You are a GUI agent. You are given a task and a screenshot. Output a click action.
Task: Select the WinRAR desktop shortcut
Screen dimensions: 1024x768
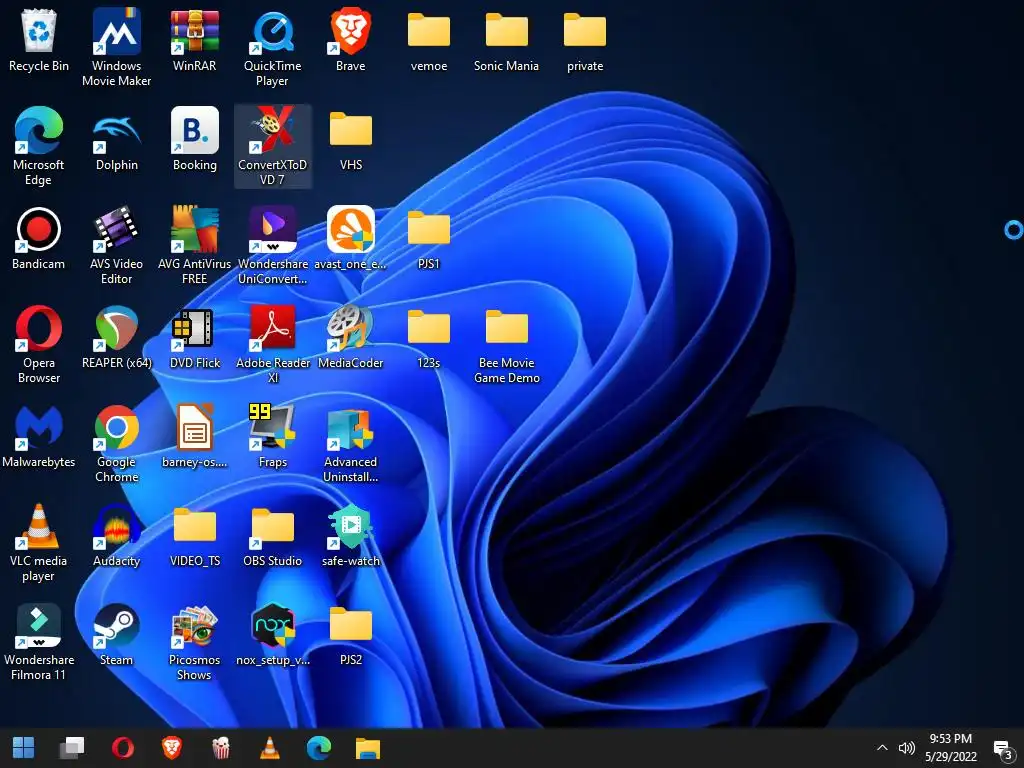pos(195,40)
